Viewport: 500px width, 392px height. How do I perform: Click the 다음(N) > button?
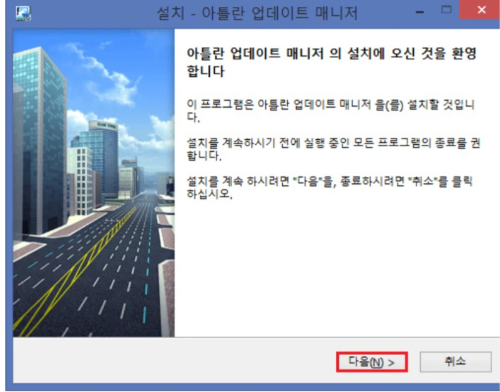point(372,362)
